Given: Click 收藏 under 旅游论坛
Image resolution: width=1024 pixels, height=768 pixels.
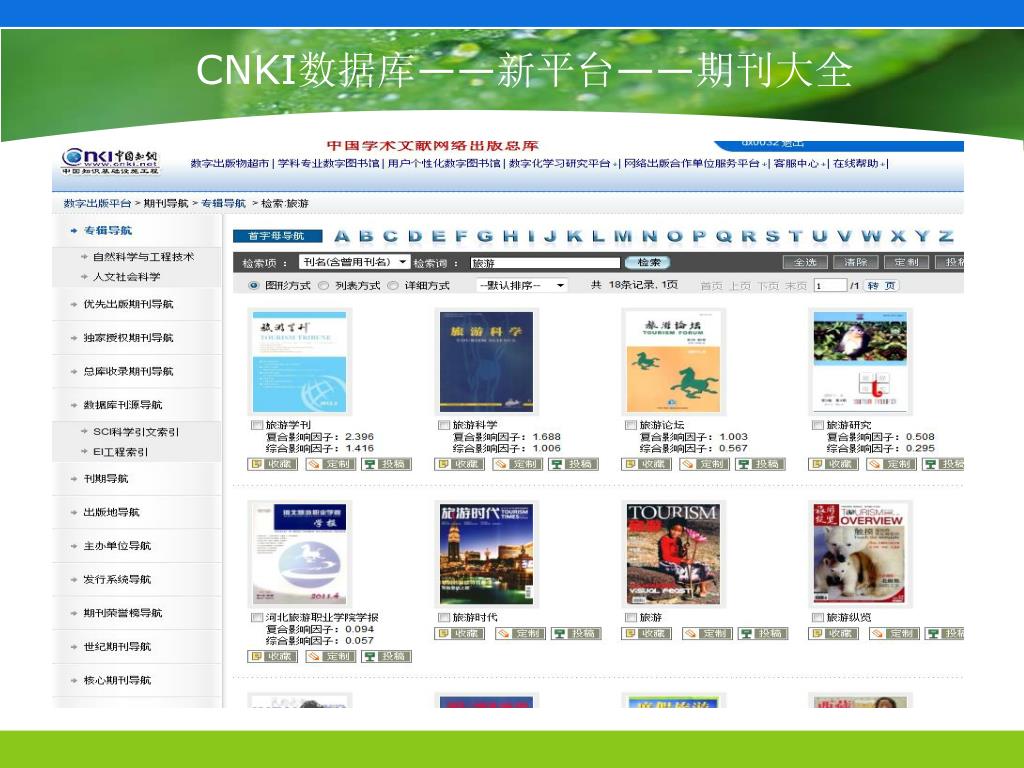Looking at the screenshot, I should [647, 464].
